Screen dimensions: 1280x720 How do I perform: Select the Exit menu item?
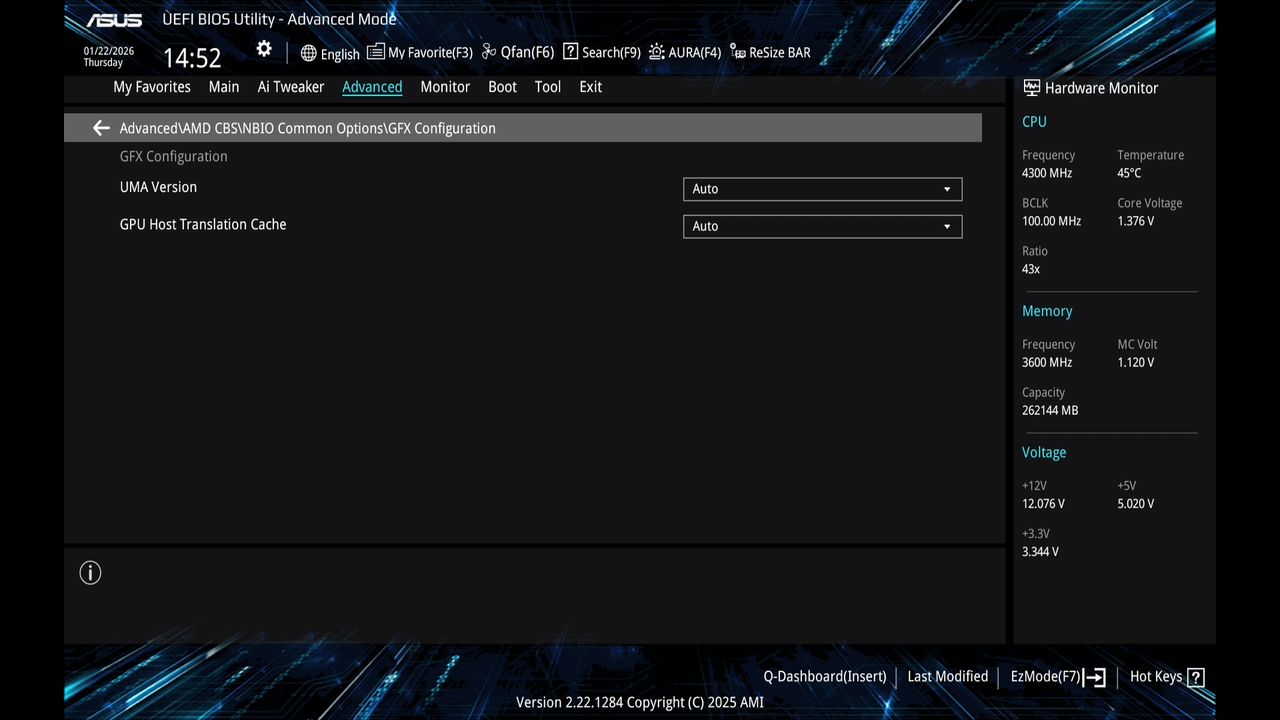click(x=590, y=87)
